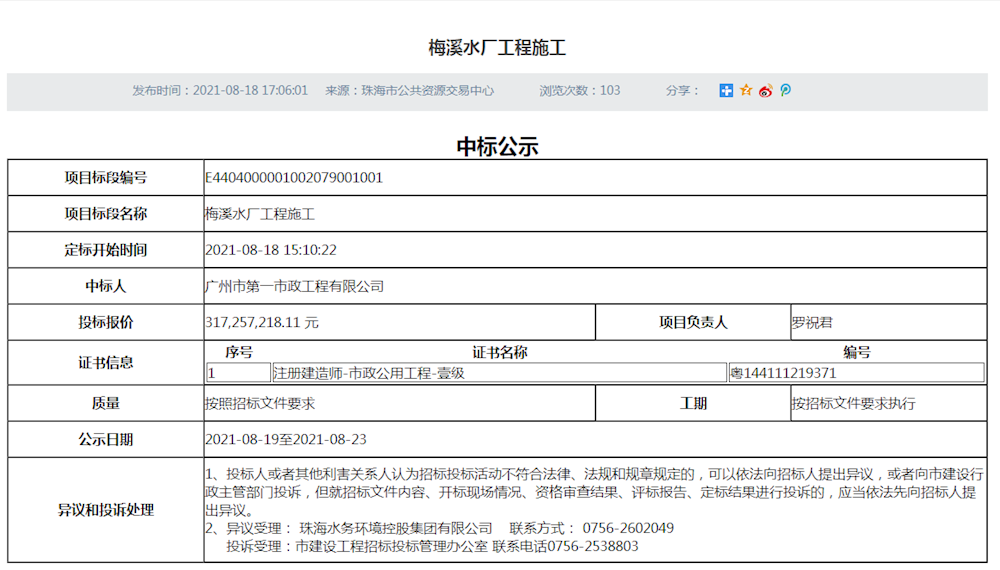Share to Sina Weibo via red icon
The image size is (1000, 570).
click(x=766, y=91)
